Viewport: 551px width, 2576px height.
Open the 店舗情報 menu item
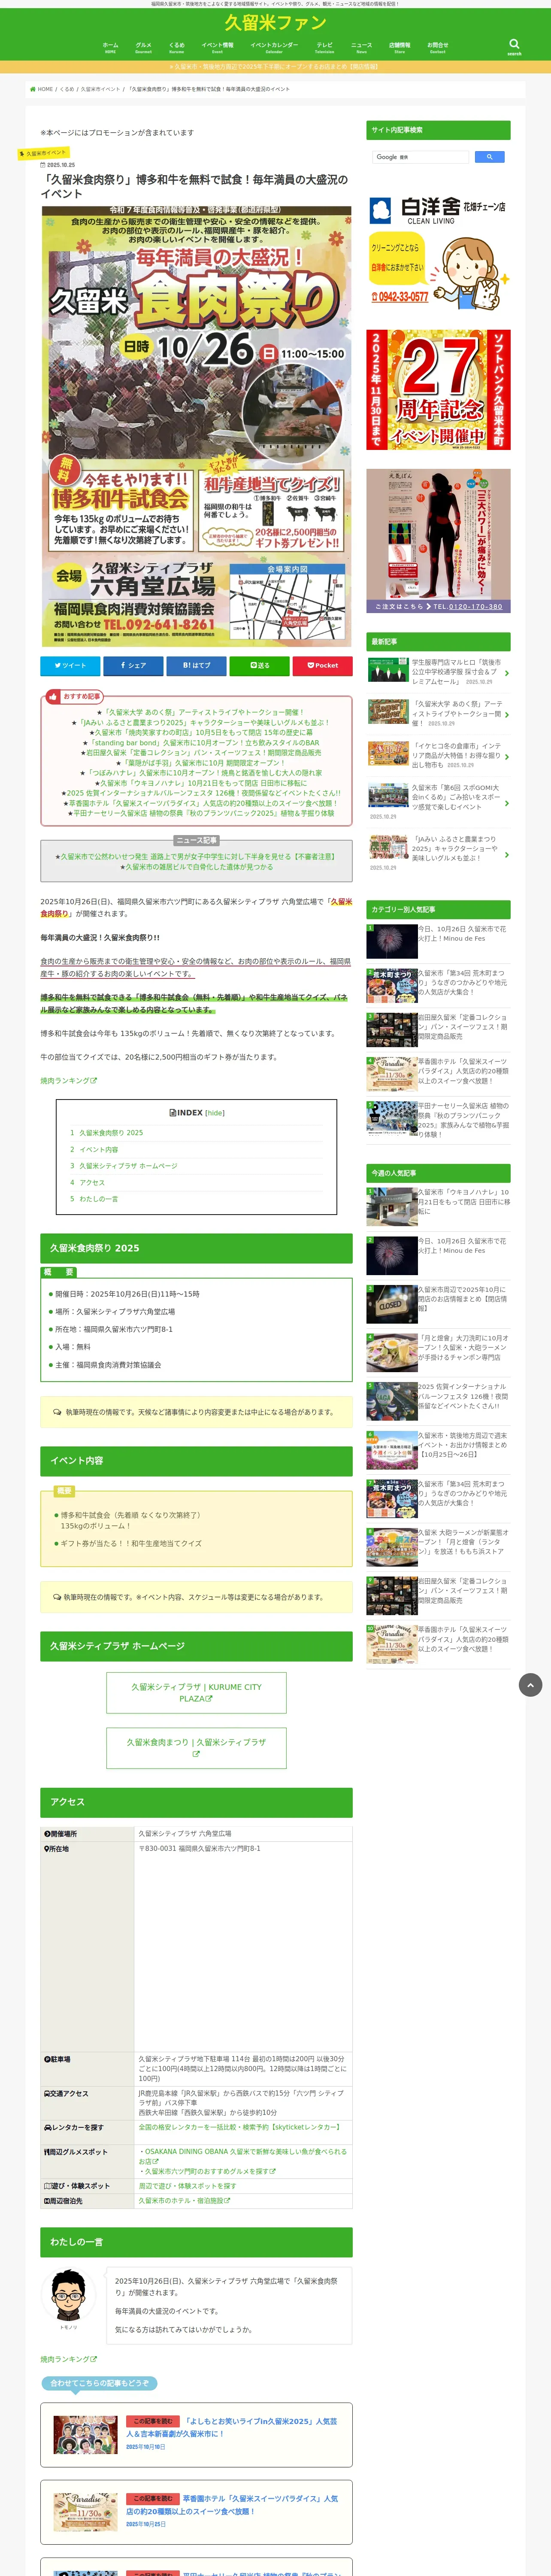coord(399,47)
